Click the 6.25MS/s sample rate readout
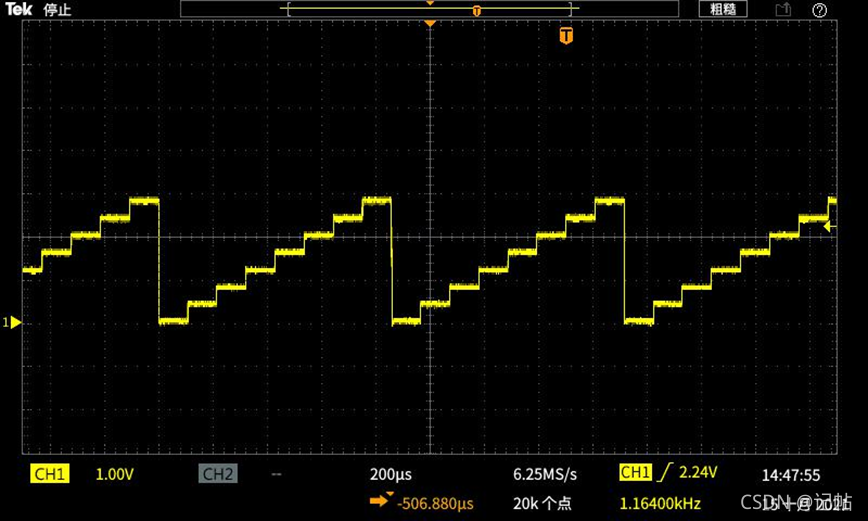Image resolution: width=868 pixels, height=521 pixels. click(x=545, y=474)
